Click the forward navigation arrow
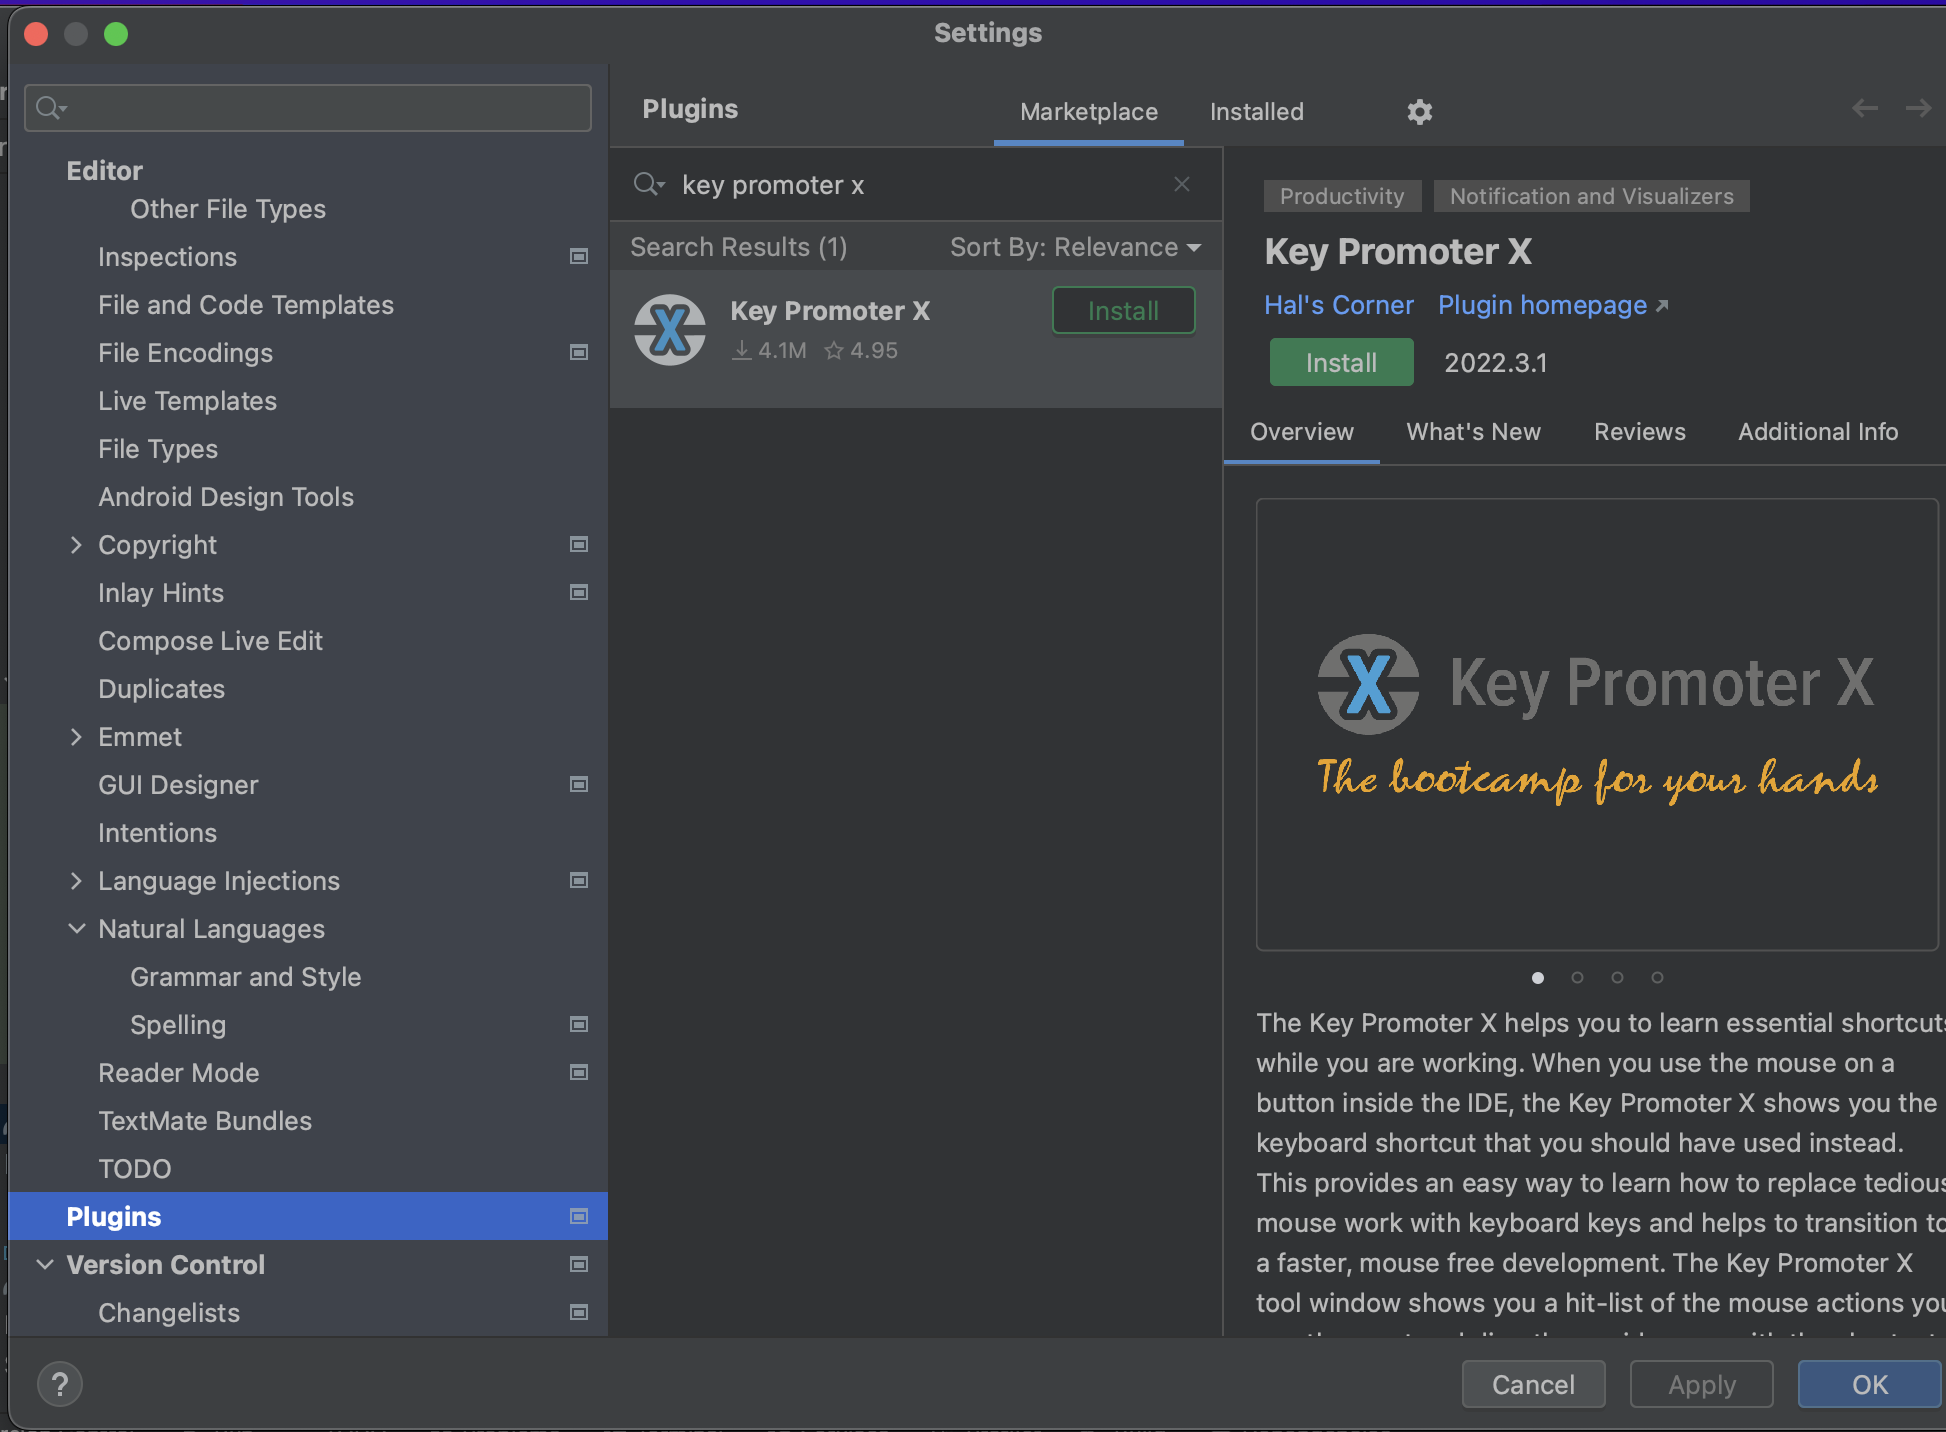Image resolution: width=1946 pixels, height=1432 pixels. (1917, 108)
